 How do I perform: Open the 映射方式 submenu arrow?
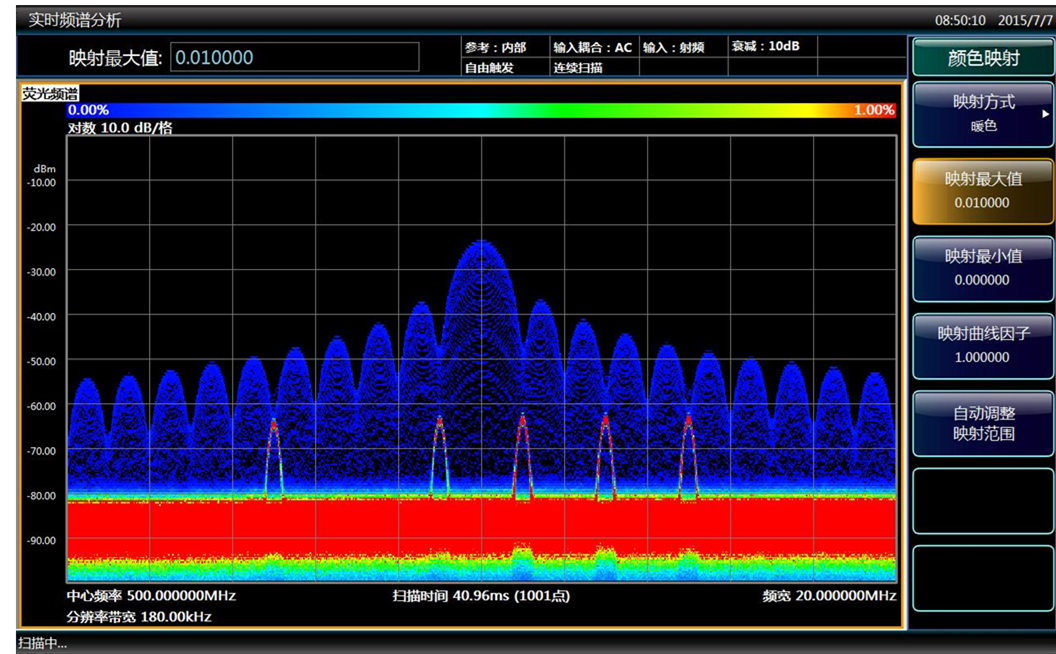(1046, 114)
